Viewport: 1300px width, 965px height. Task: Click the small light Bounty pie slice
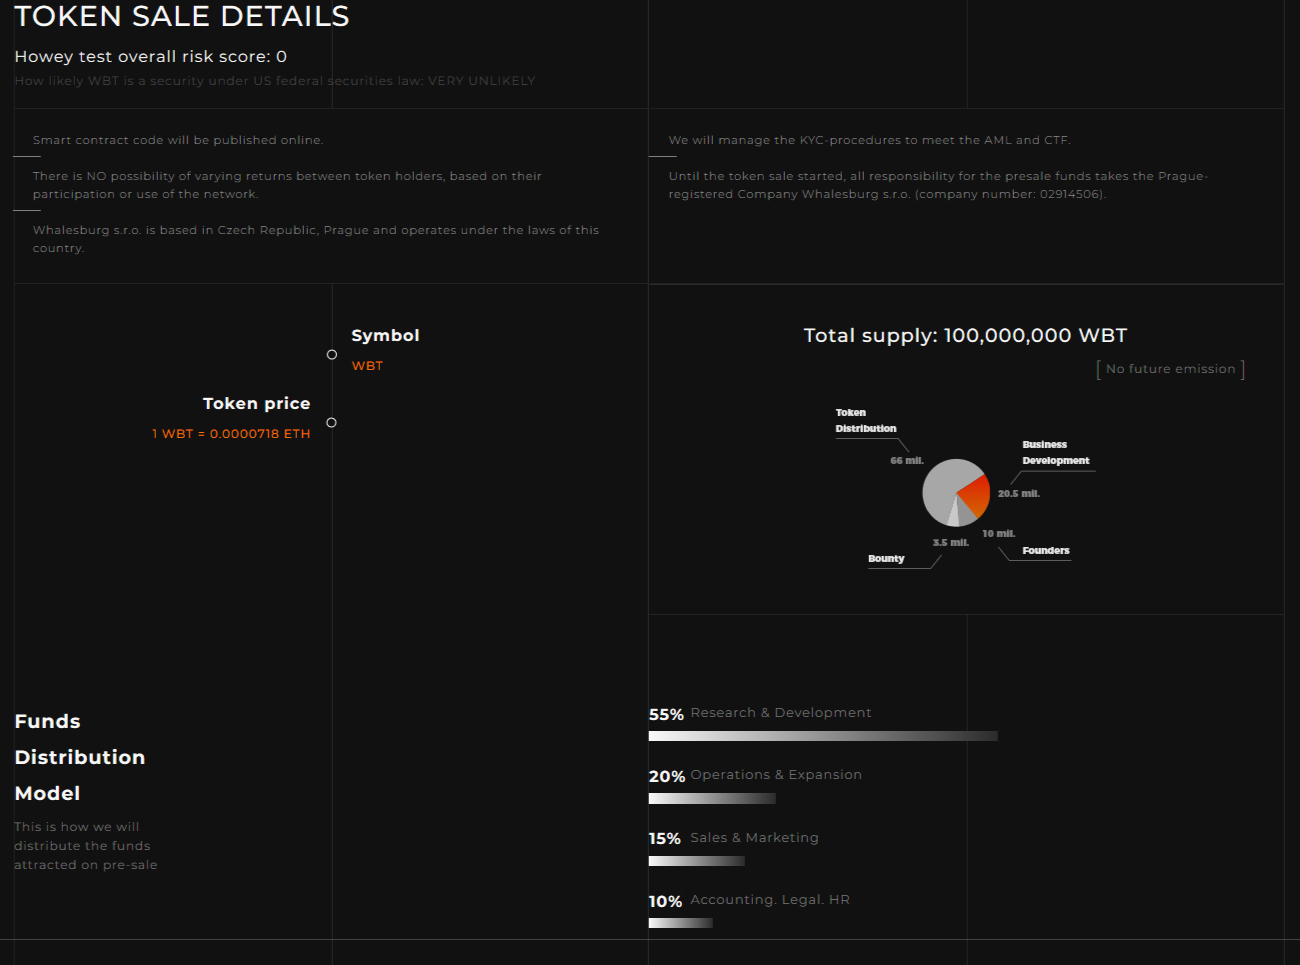[x=954, y=514]
